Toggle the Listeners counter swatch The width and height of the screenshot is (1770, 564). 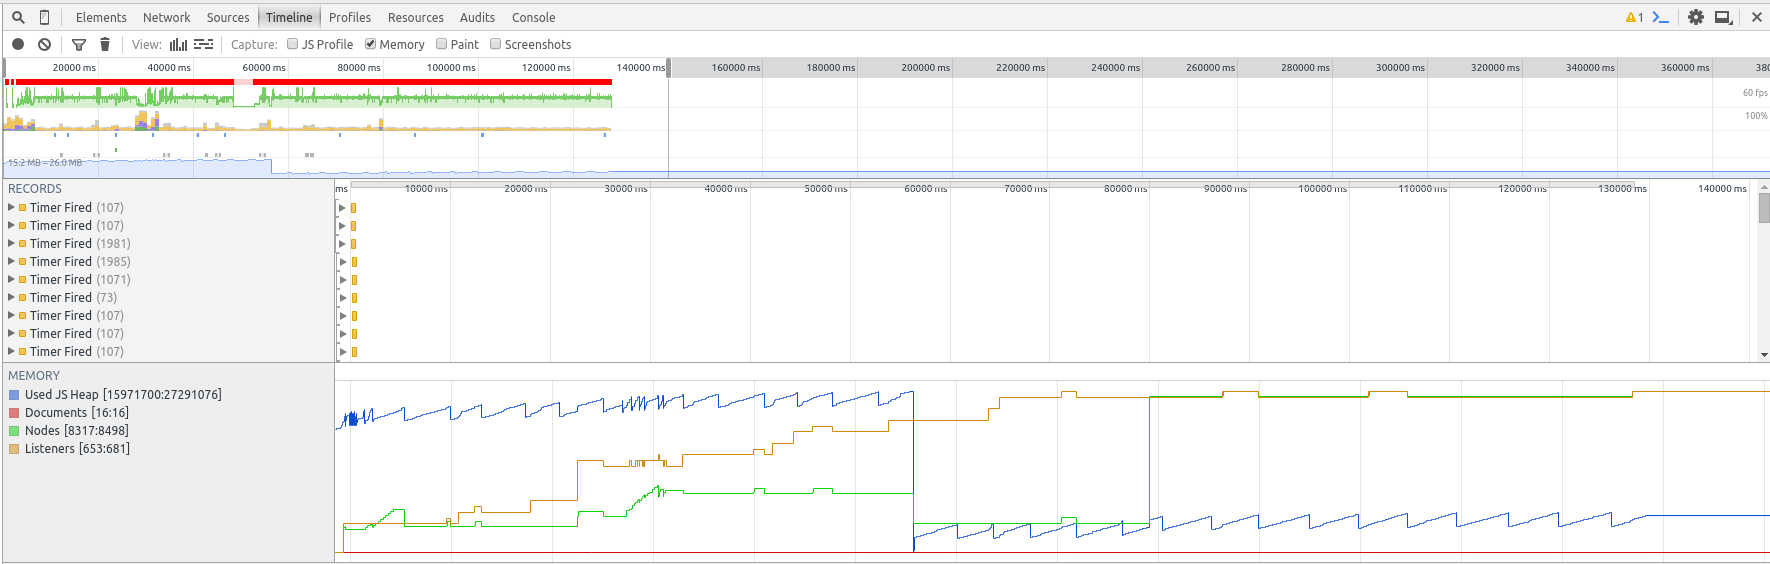(14, 449)
